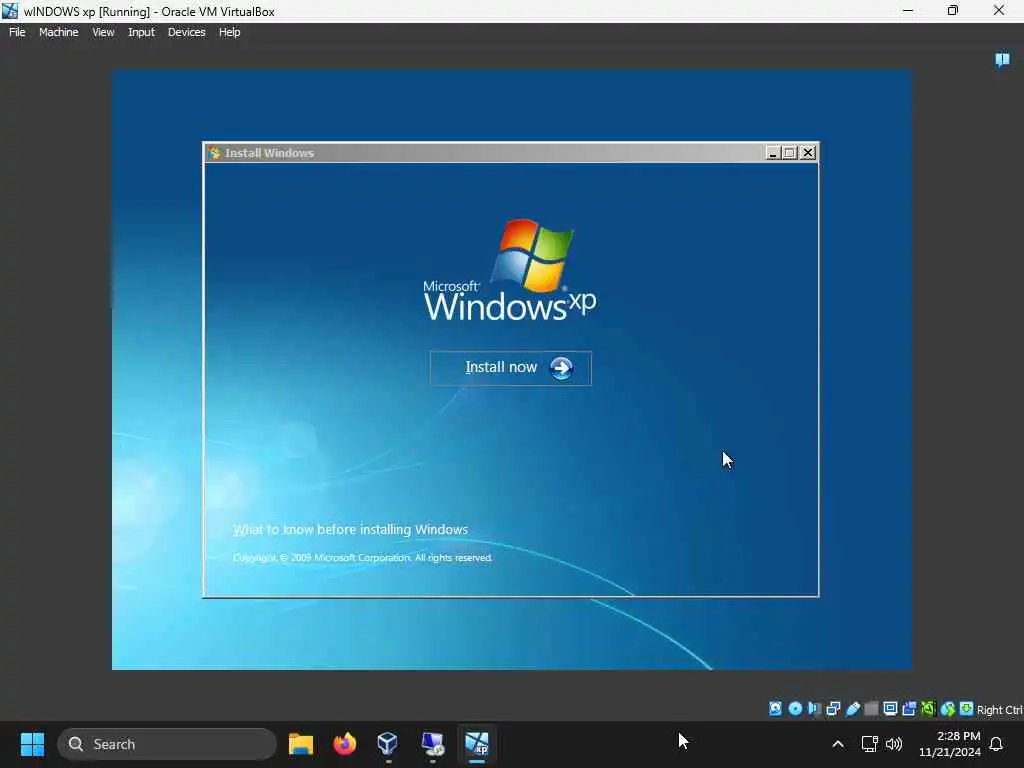Click the shared folders status icon

[871, 709]
